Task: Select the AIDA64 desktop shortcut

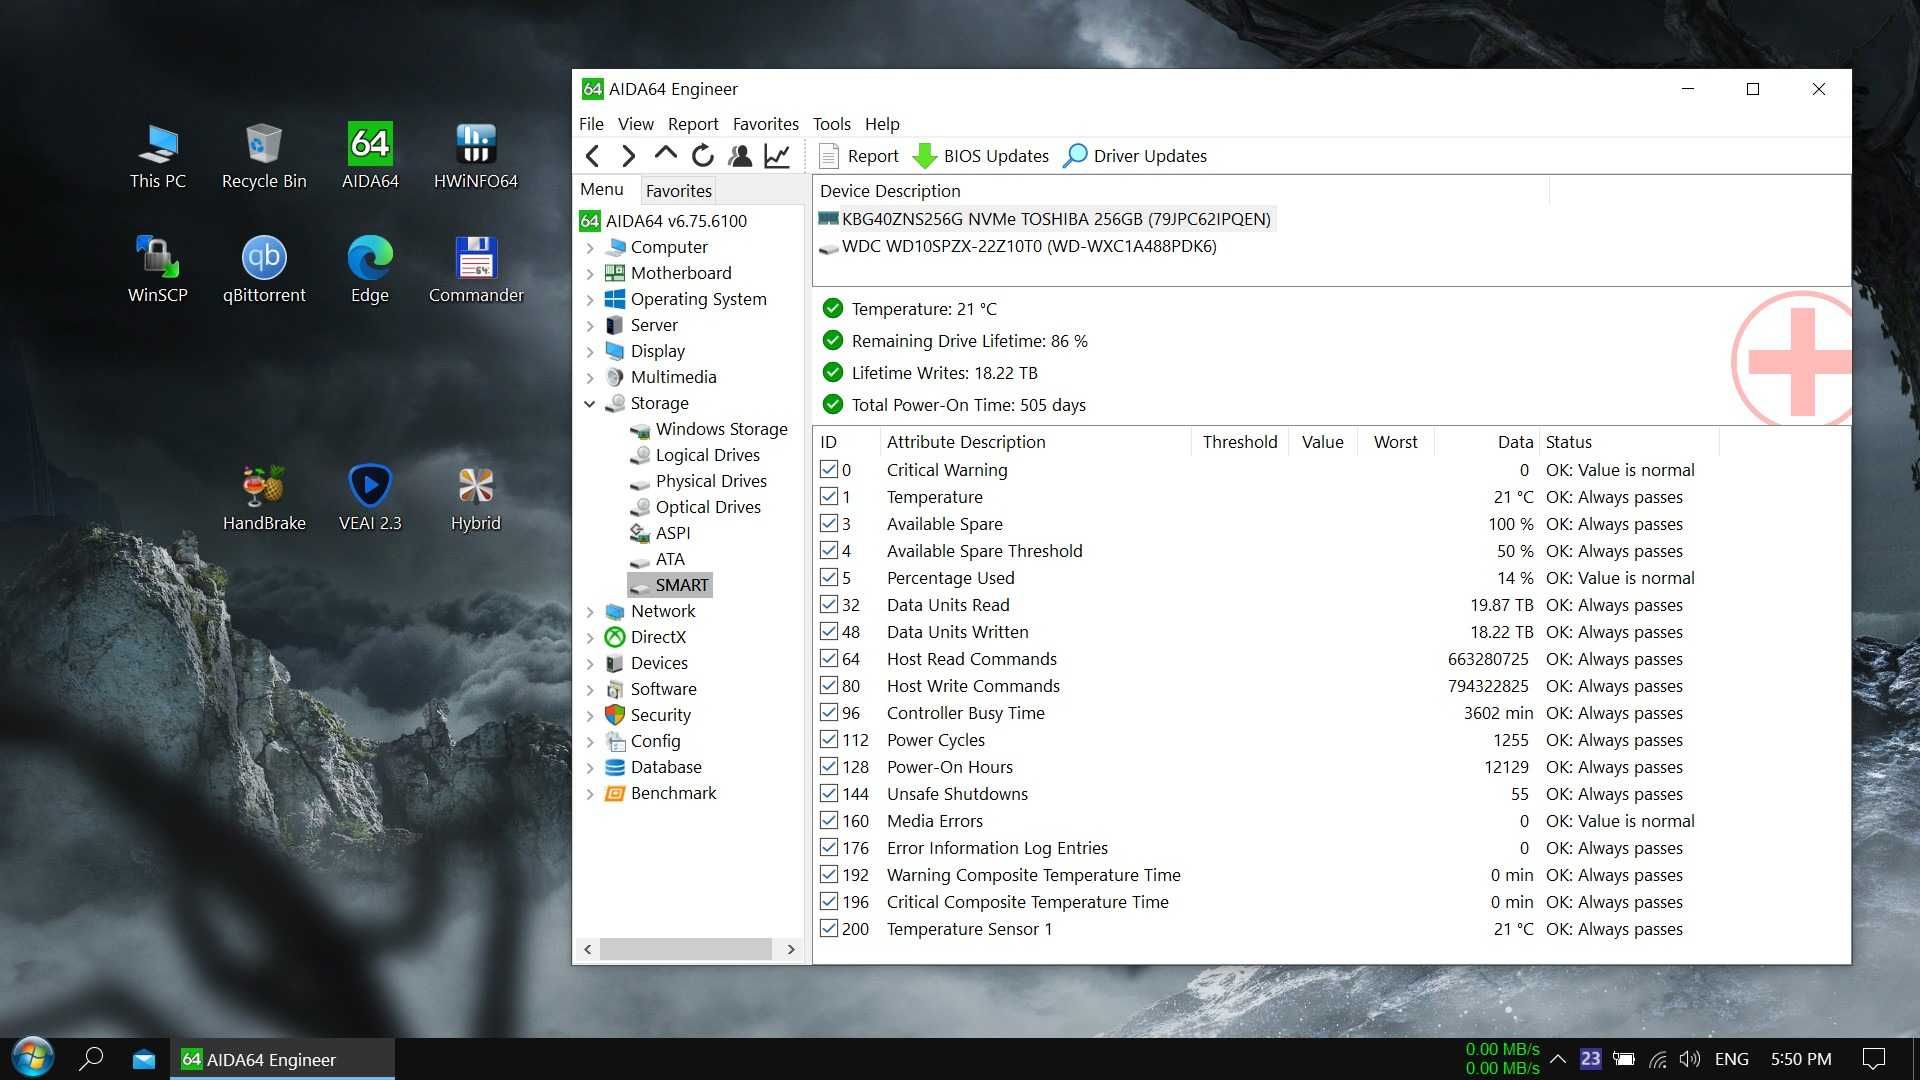Action: 370,157
